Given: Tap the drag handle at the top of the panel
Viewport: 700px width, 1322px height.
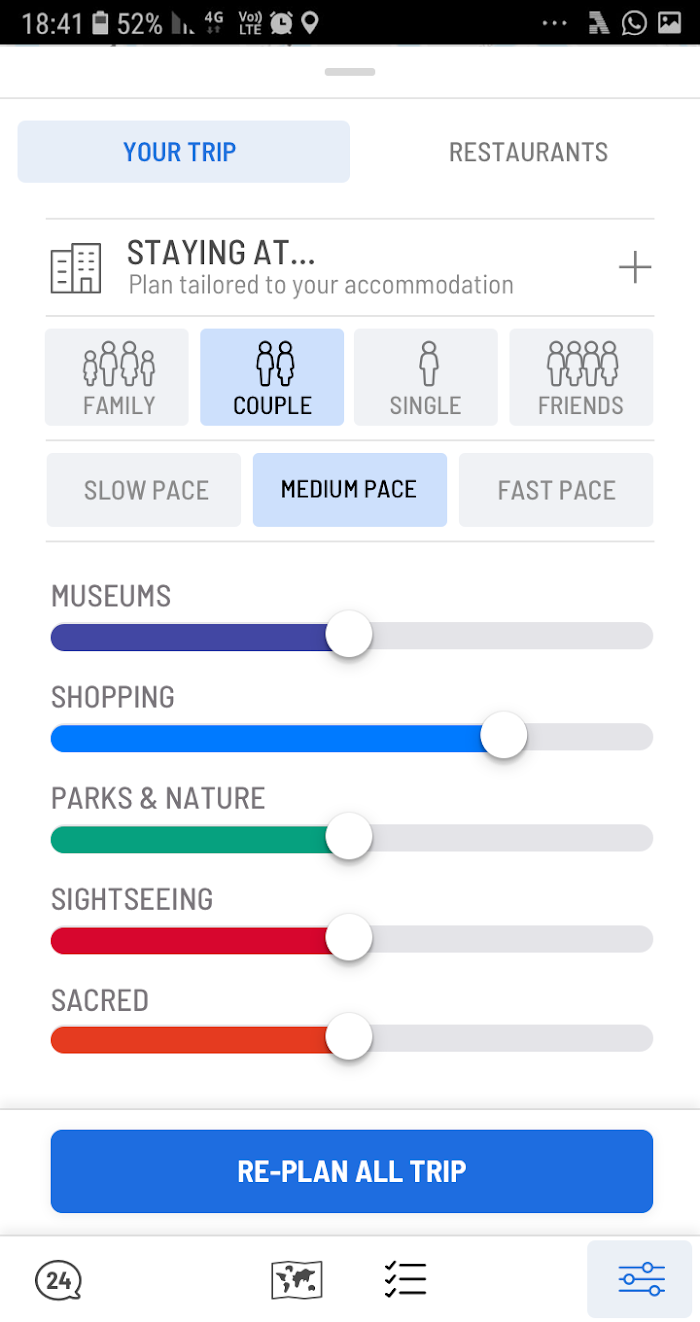Looking at the screenshot, I should pyautogui.click(x=350, y=72).
